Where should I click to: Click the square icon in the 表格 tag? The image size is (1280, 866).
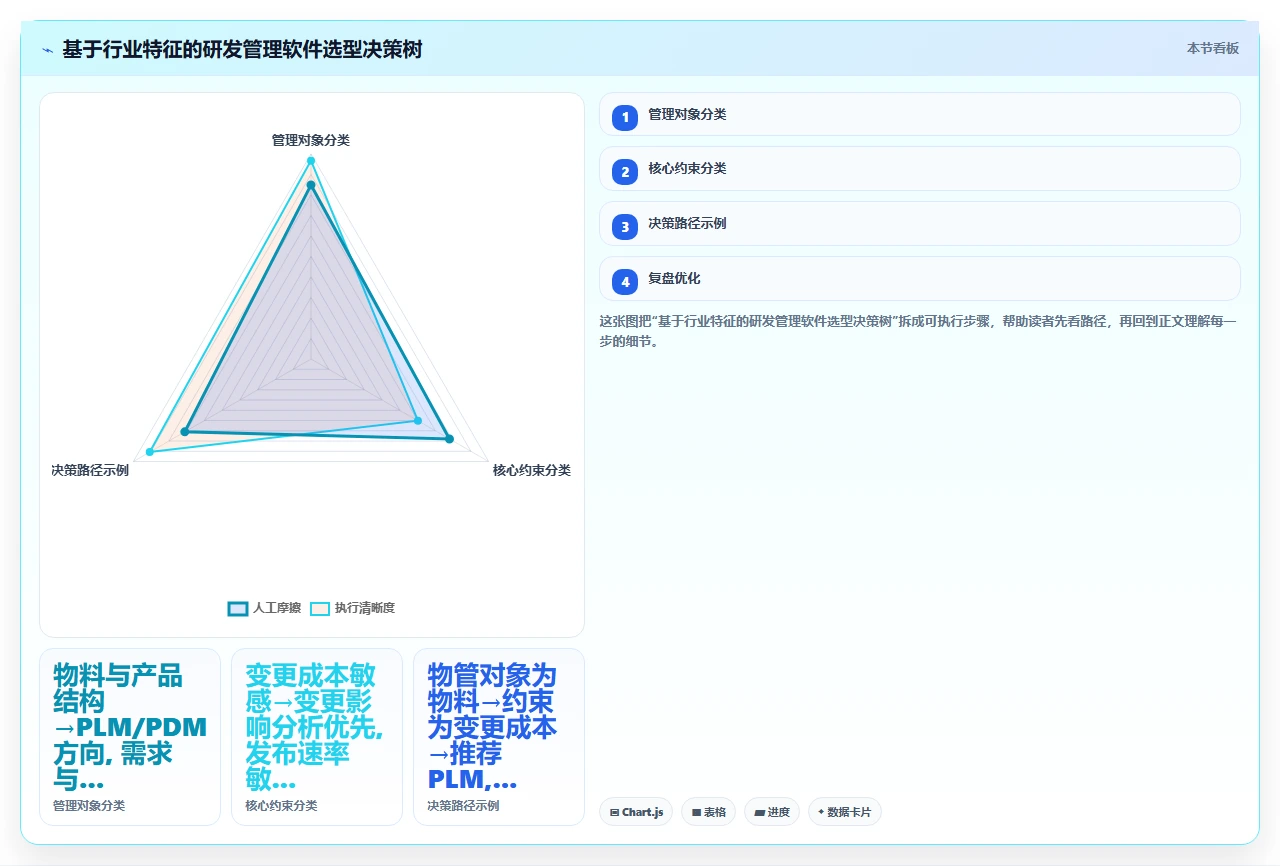[696, 812]
